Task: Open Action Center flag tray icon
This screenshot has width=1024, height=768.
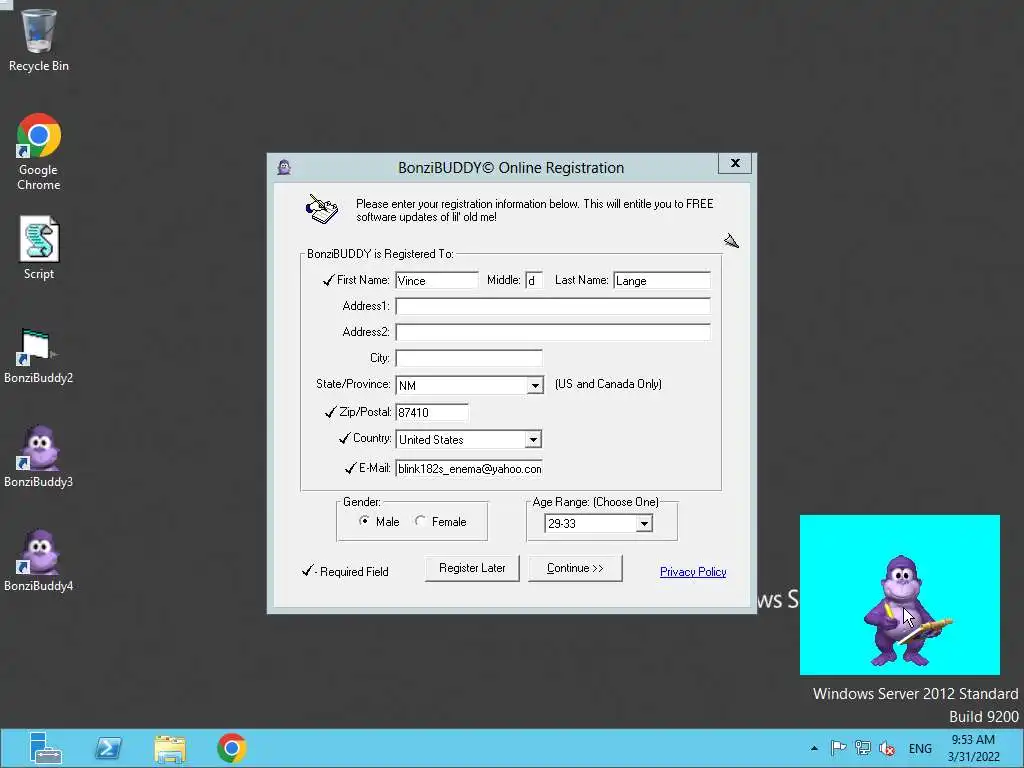Action: (838, 748)
